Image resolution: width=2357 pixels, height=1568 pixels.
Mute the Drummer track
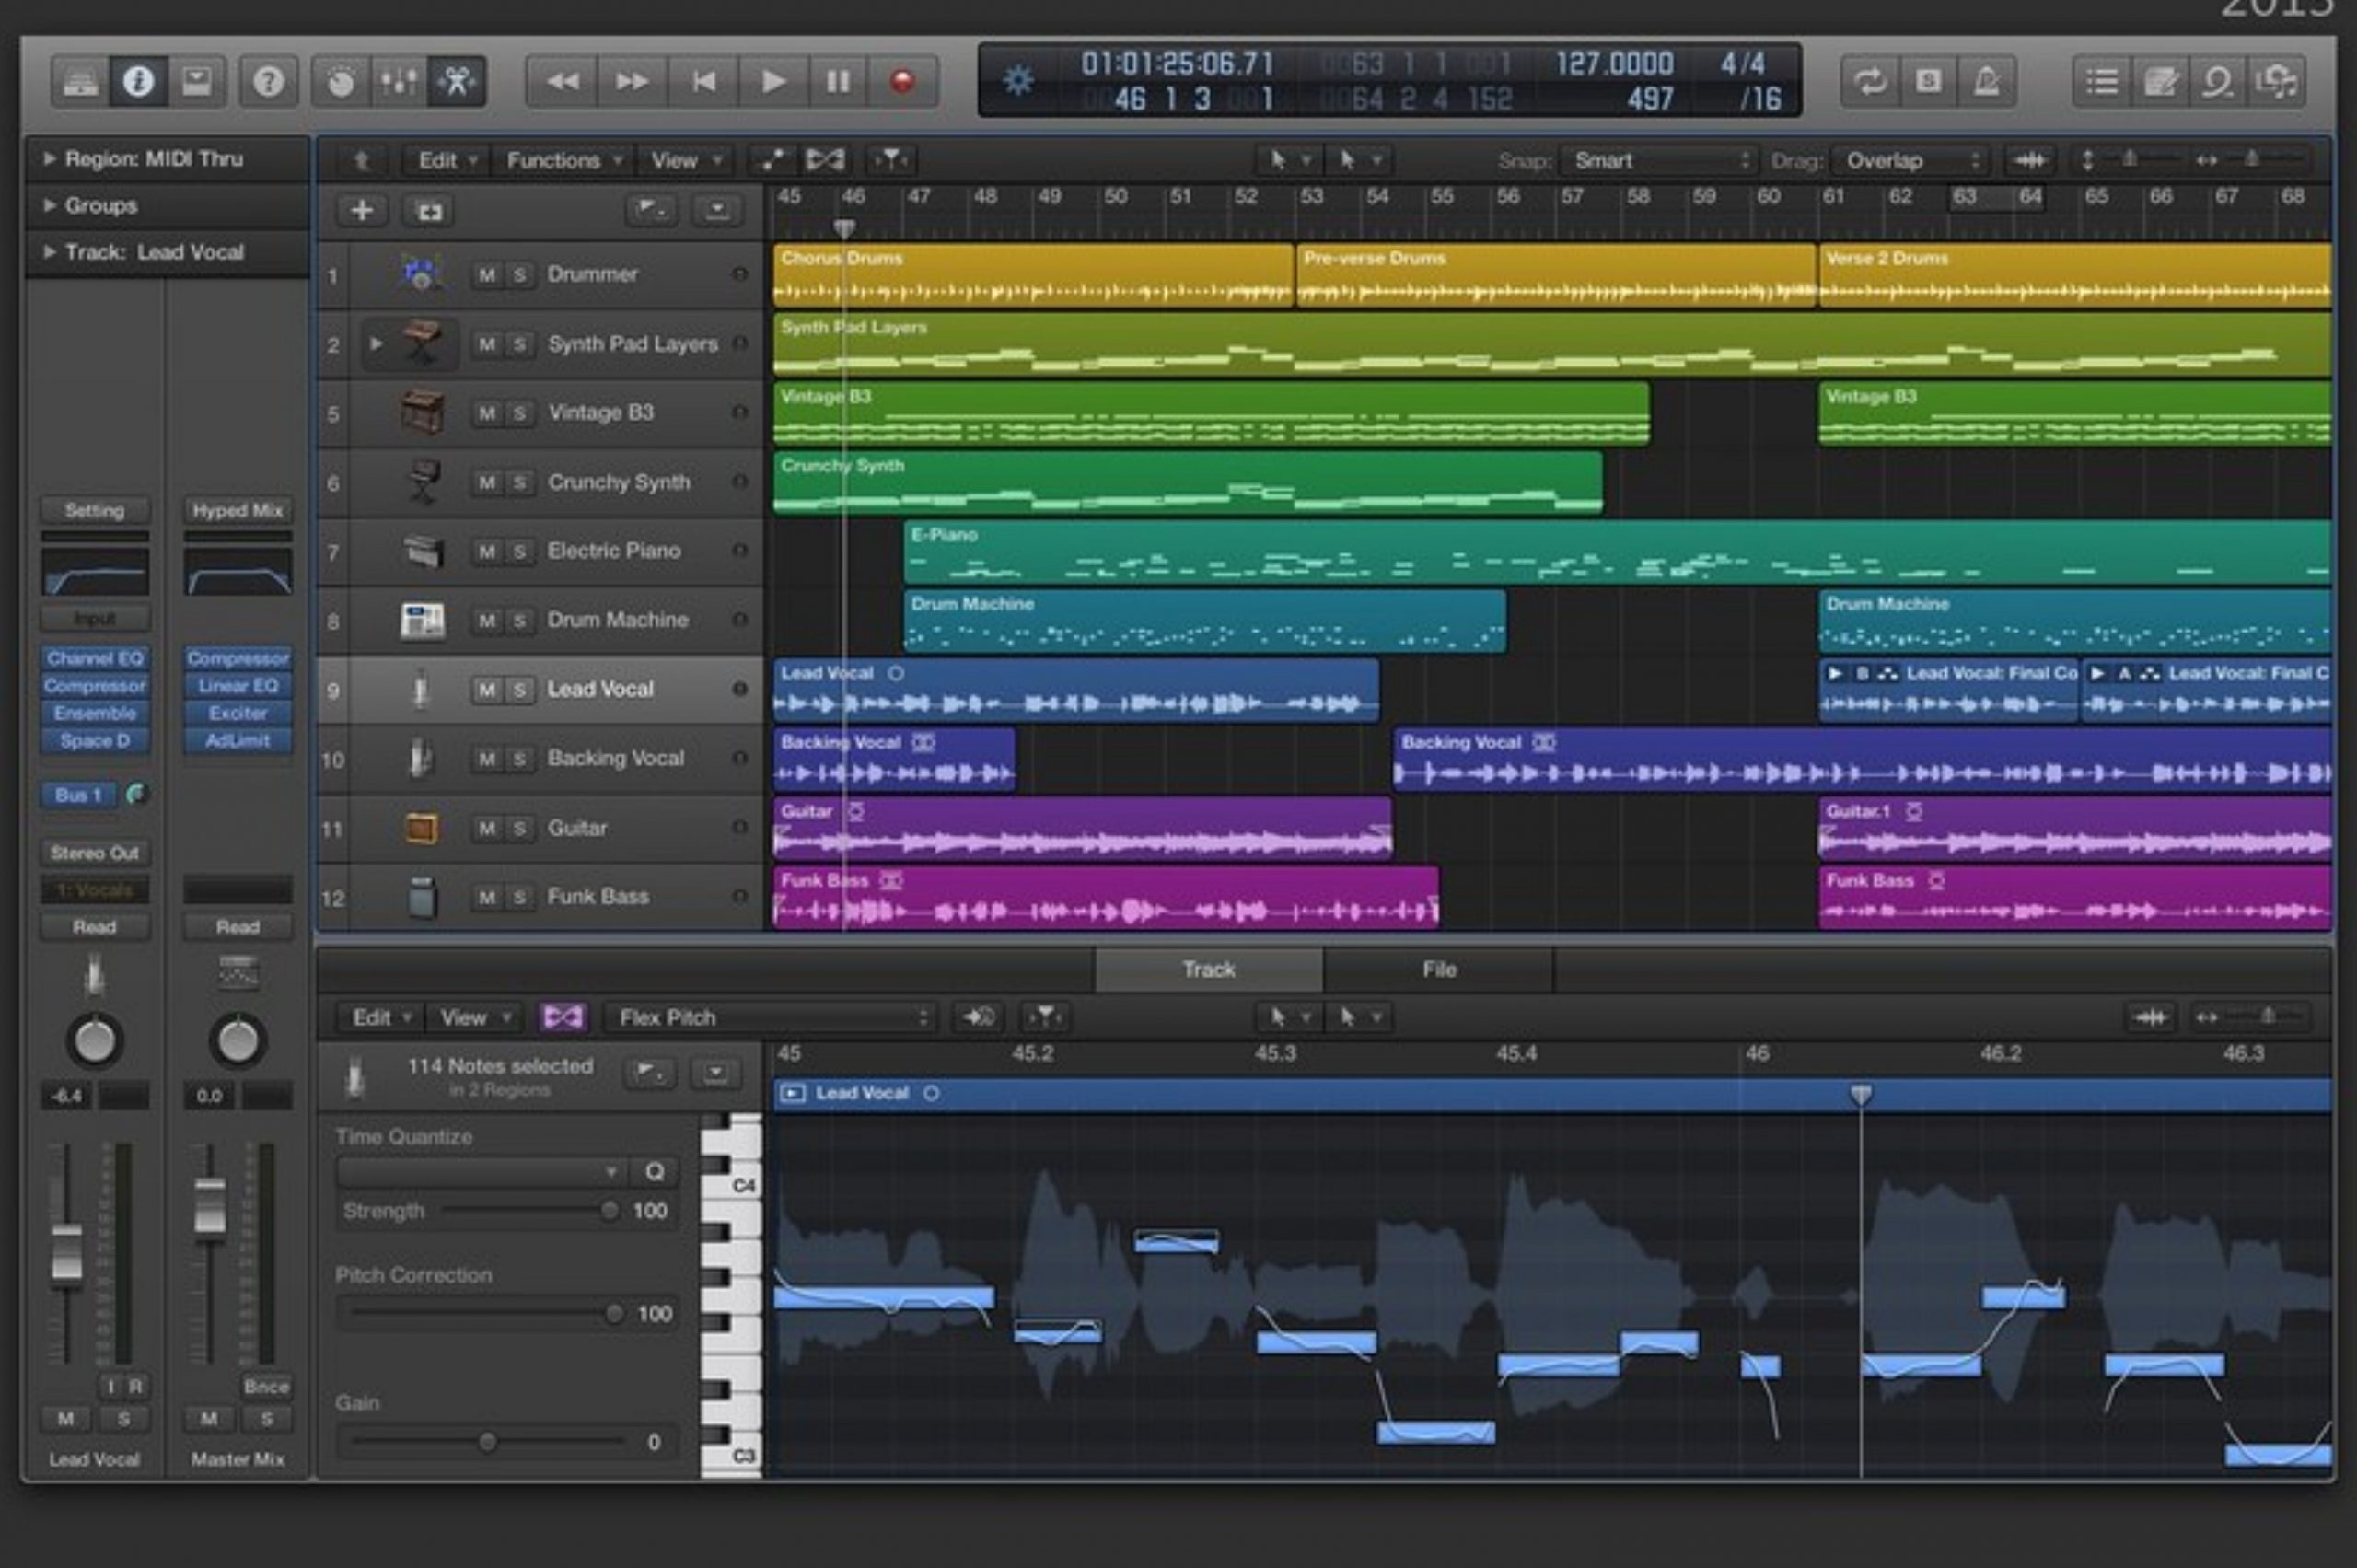486,275
